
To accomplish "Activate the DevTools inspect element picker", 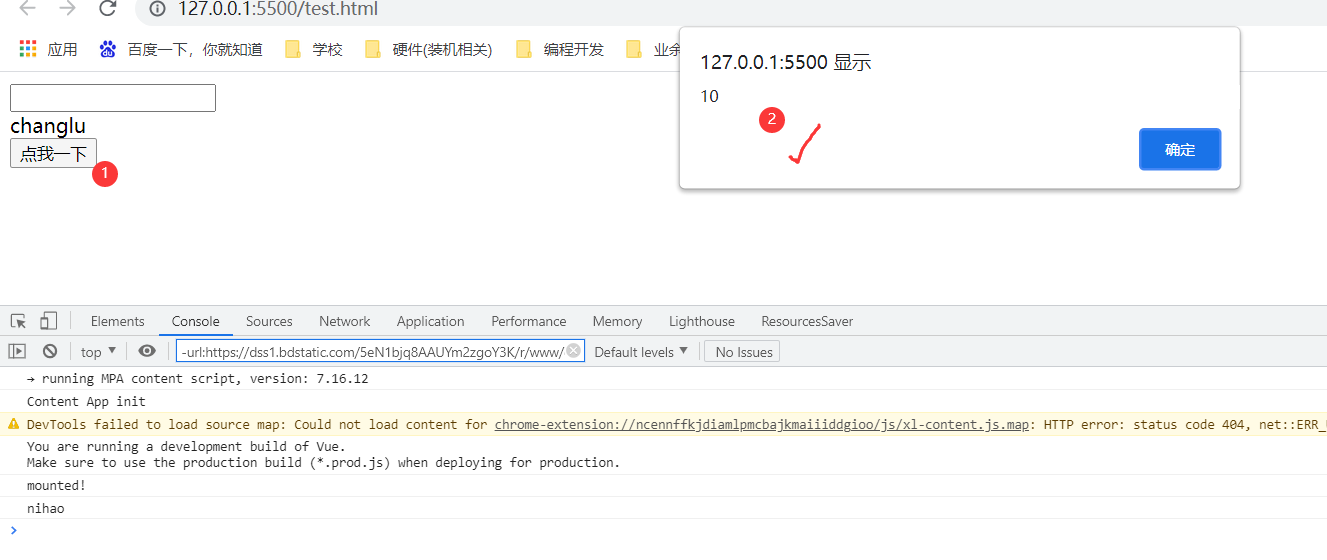I will [x=18, y=321].
